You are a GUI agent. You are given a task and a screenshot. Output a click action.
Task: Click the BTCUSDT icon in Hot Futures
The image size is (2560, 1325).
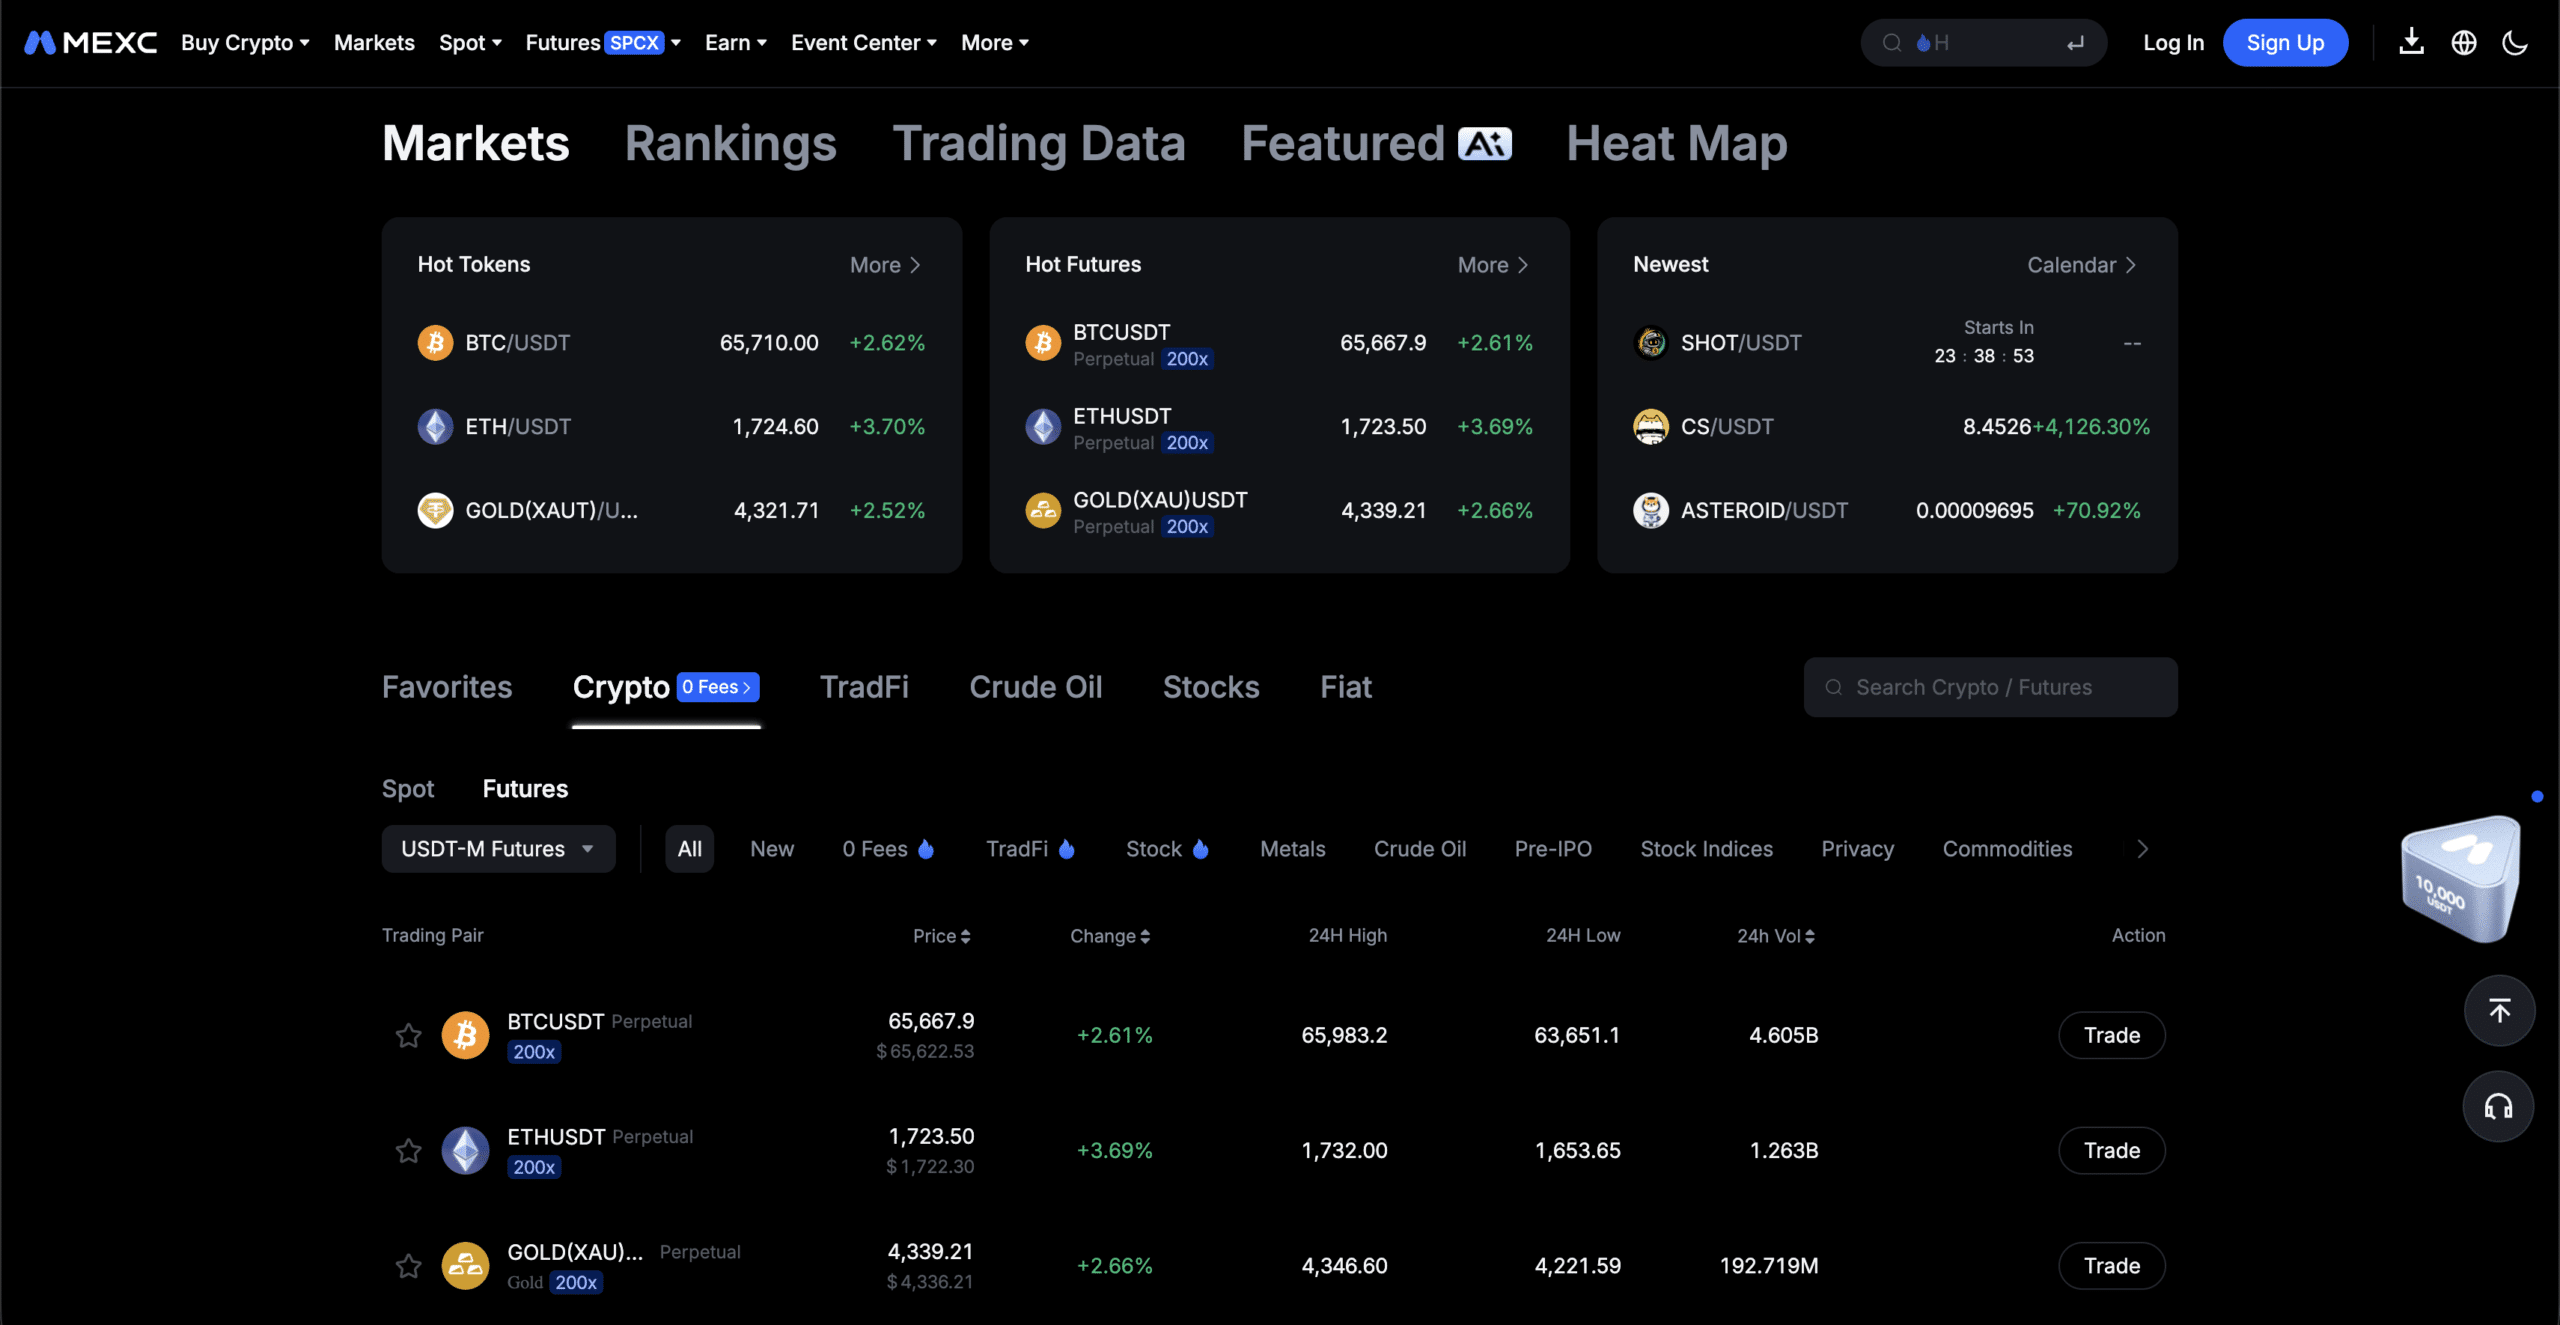coord(1043,343)
